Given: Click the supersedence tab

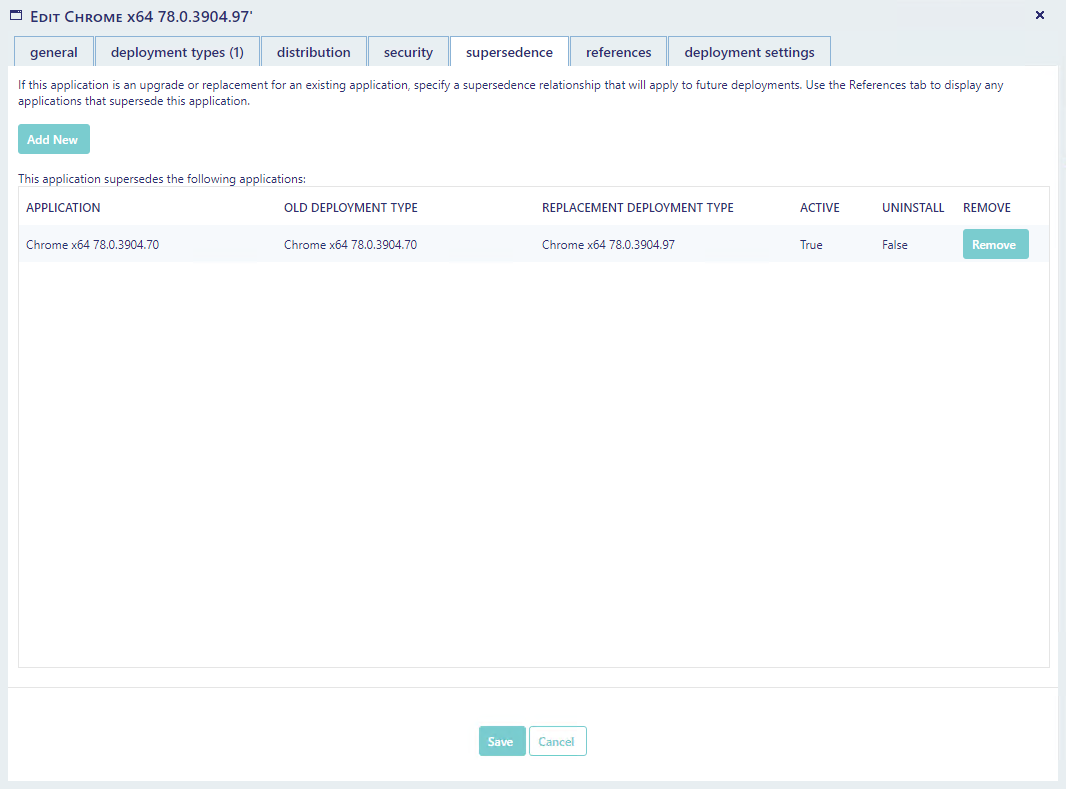Looking at the screenshot, I should pos(509,52).
